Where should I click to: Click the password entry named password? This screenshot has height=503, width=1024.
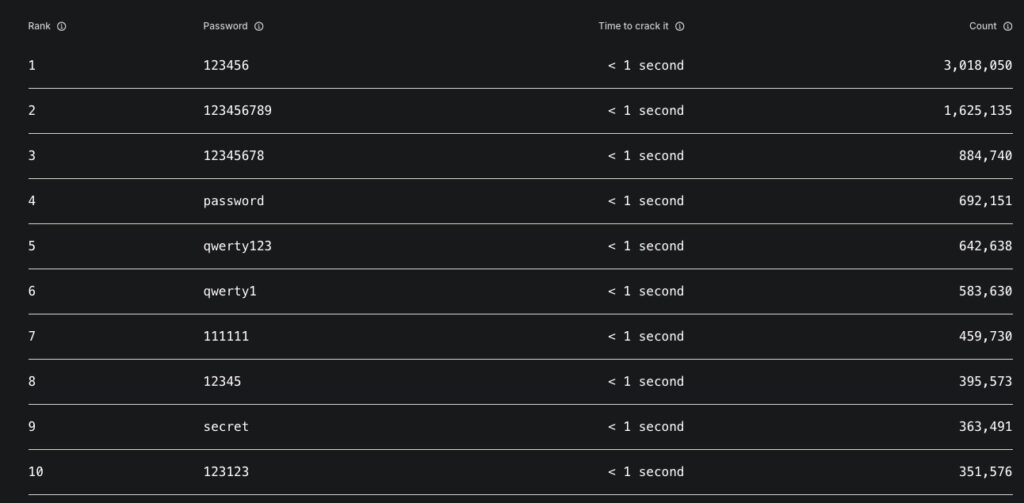pos(234,201)
